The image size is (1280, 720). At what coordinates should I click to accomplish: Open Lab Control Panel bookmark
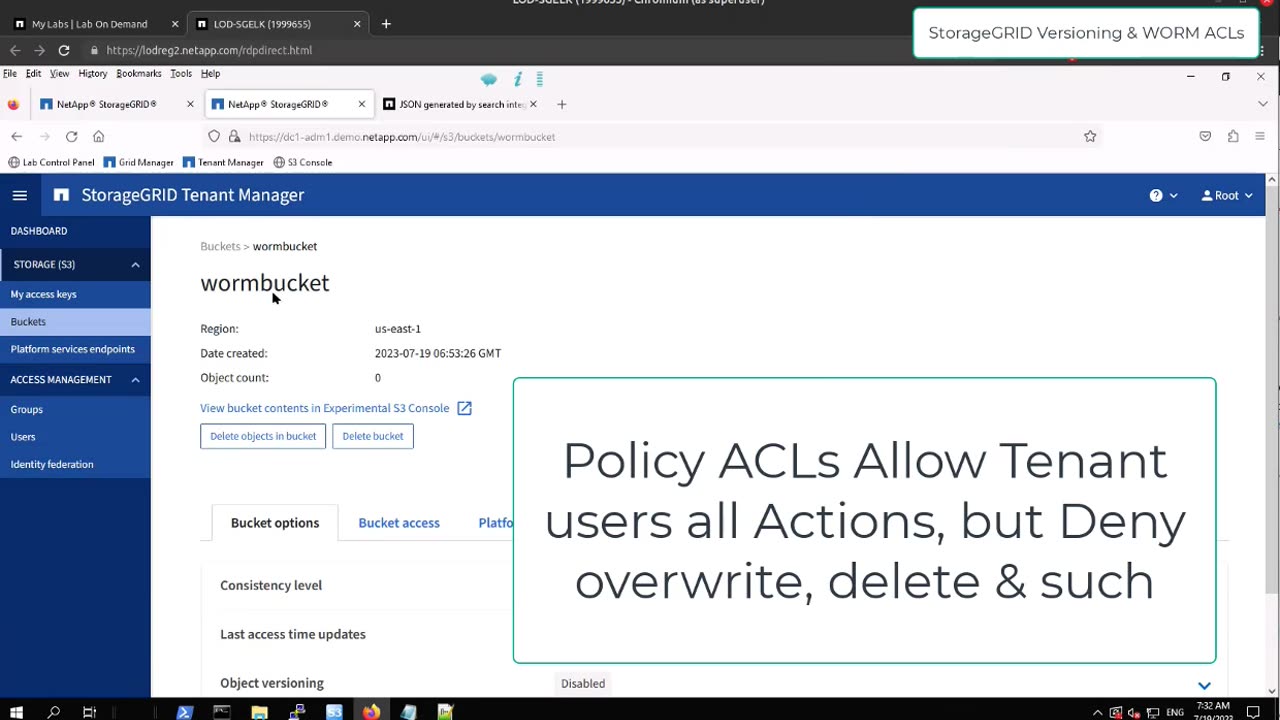click(x=51, y=162)
